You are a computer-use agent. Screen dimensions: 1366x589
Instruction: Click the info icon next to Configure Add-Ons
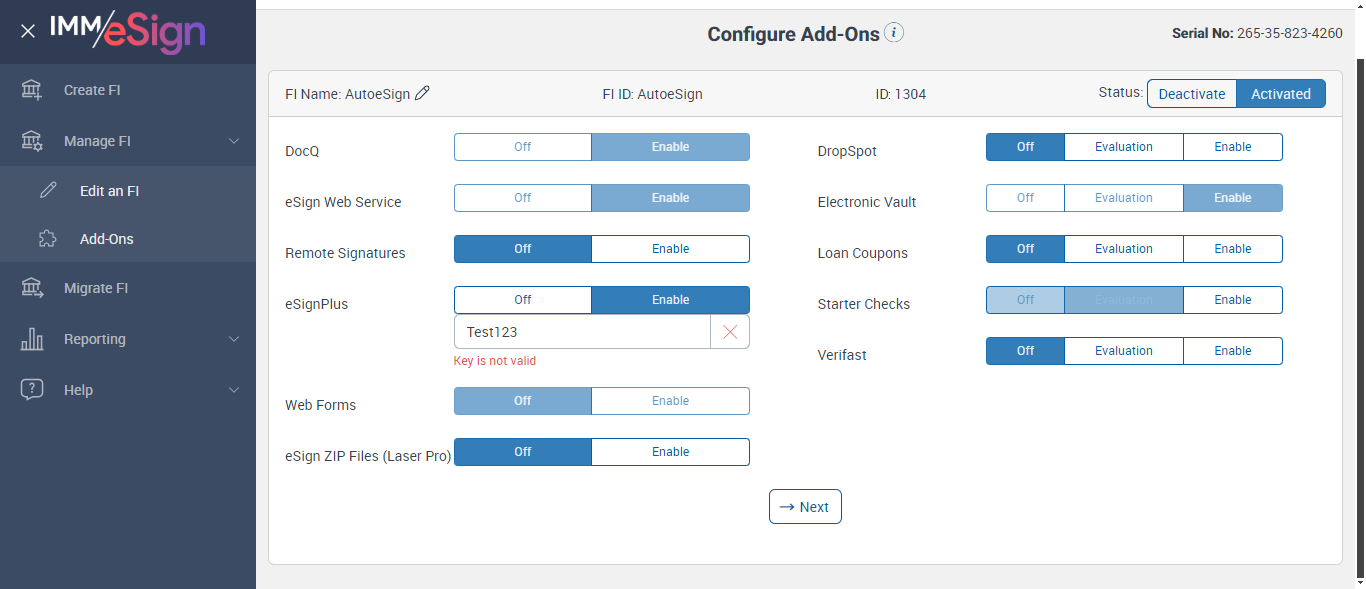pos(894,33)
